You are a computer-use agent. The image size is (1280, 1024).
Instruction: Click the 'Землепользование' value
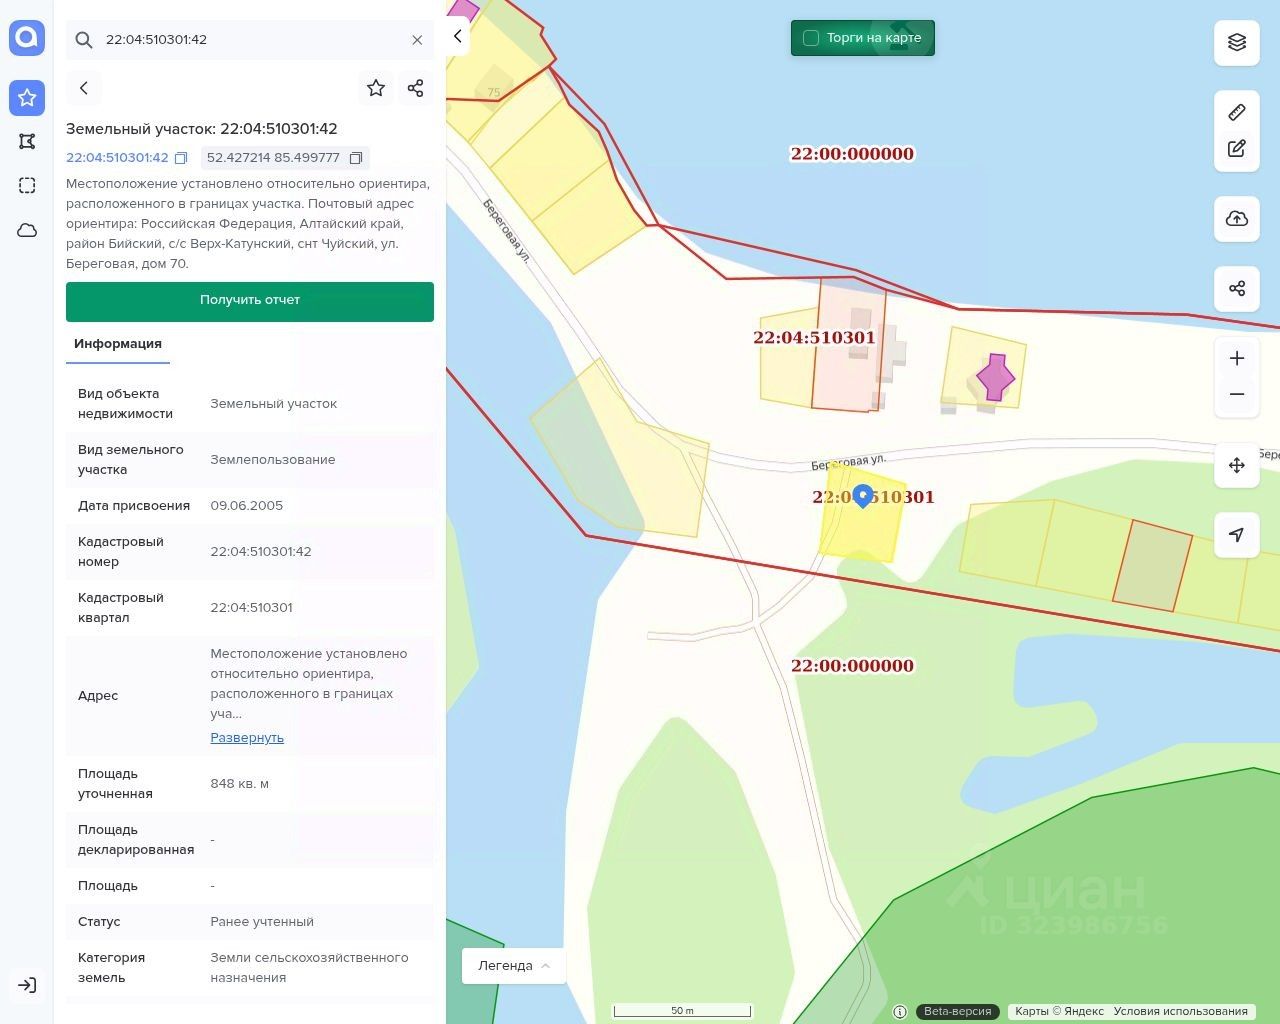tap(273, 460)
